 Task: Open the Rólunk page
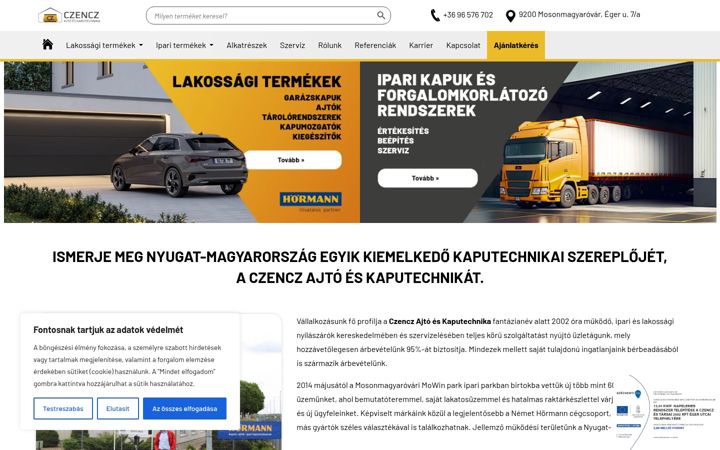tap(330, 45)
